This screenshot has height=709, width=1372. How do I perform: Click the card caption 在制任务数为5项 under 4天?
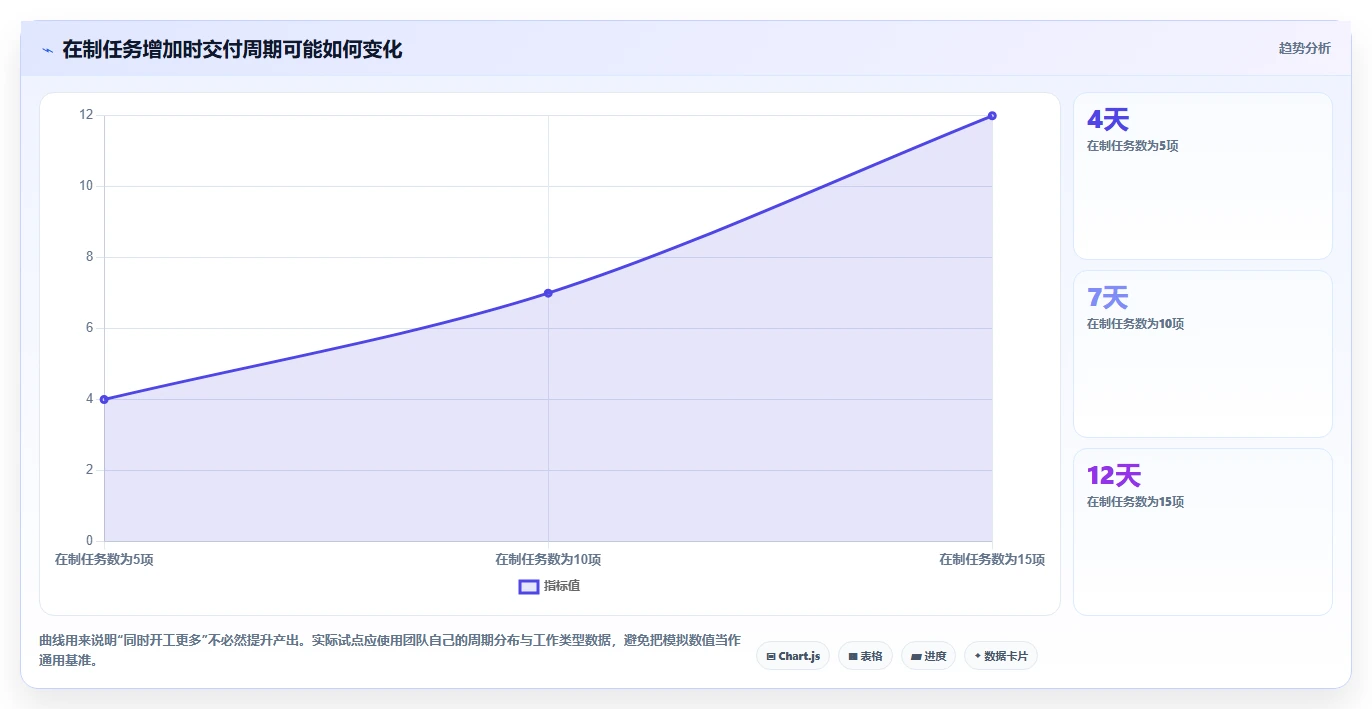(x=1133, y=146)
